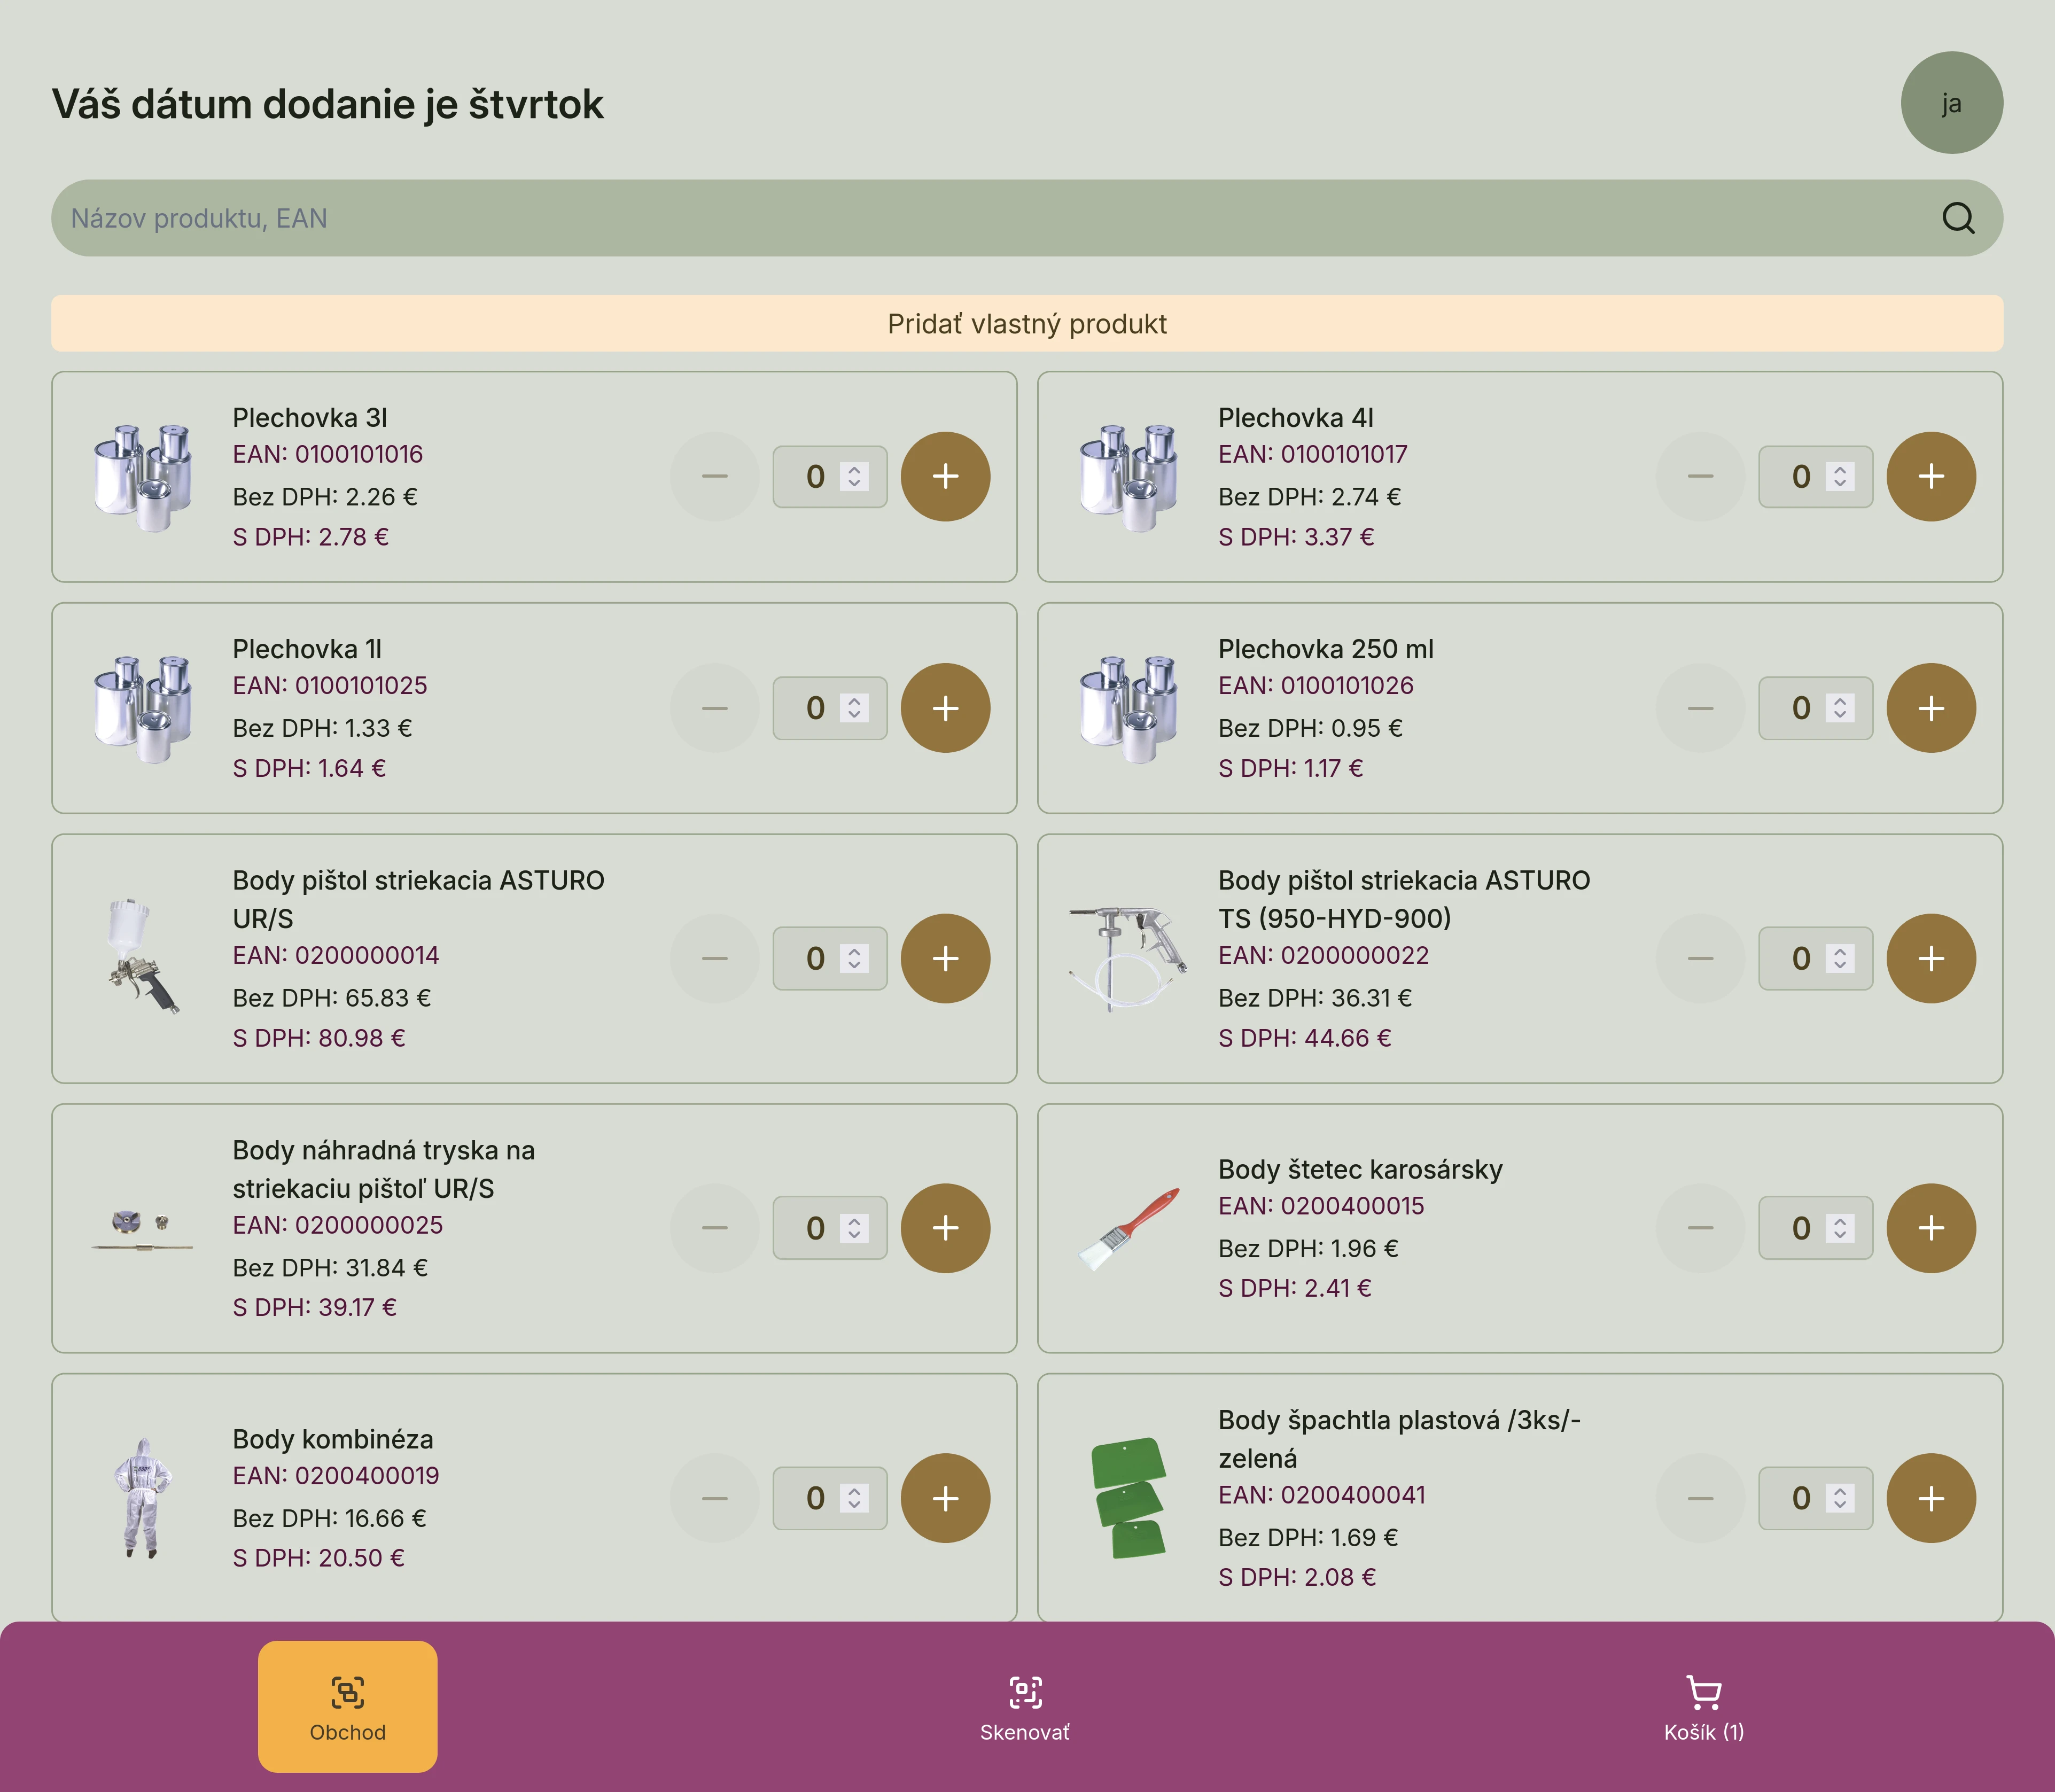Image resolution: width=2055 pixels, height=1792 pixels.
Task: Open the Košík (1) cart tab
Action: (1704, 1708)
